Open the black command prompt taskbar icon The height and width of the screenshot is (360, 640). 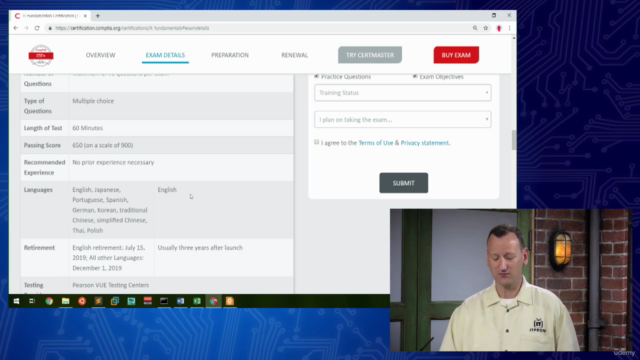tap(164, 301)
